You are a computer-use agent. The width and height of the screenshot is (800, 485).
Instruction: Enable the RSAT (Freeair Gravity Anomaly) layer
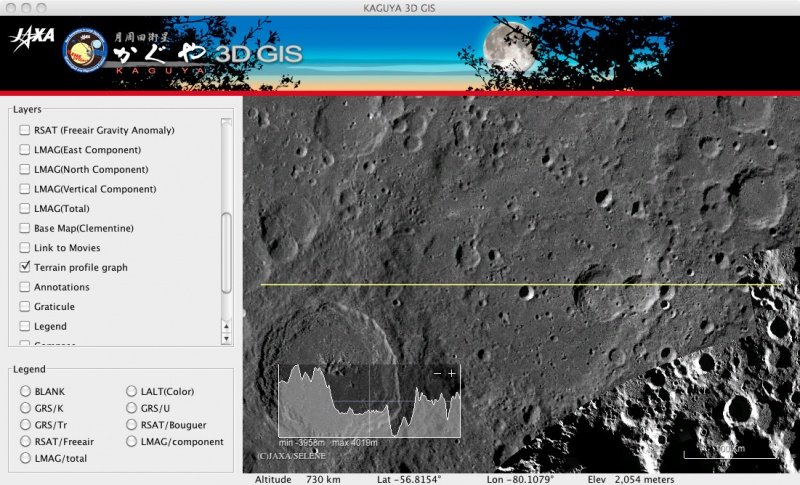pos(25,131)
